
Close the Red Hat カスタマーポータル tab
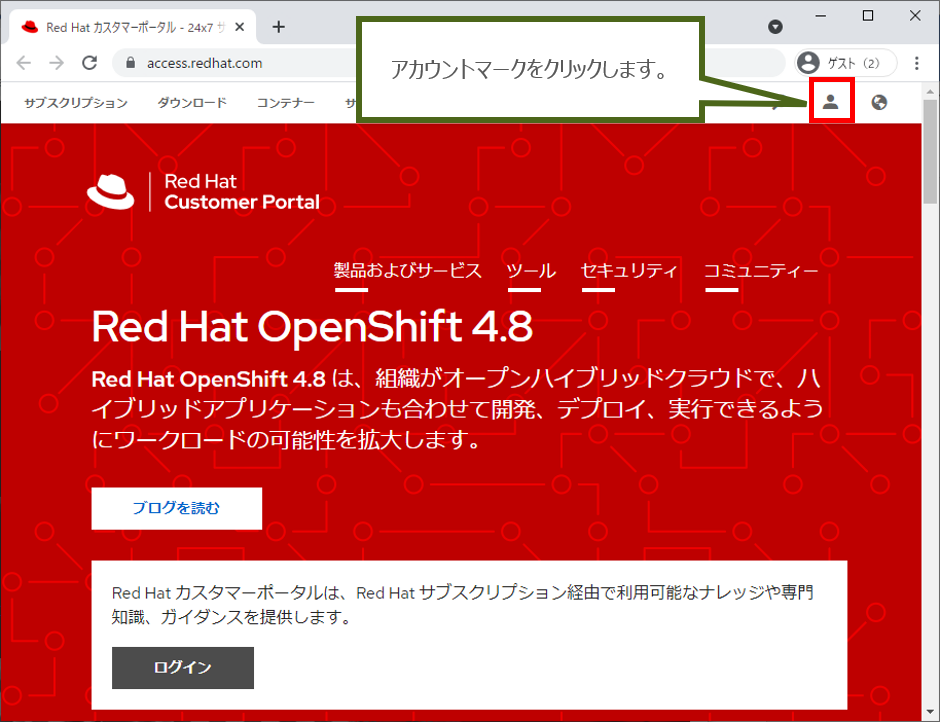[239, 27]
